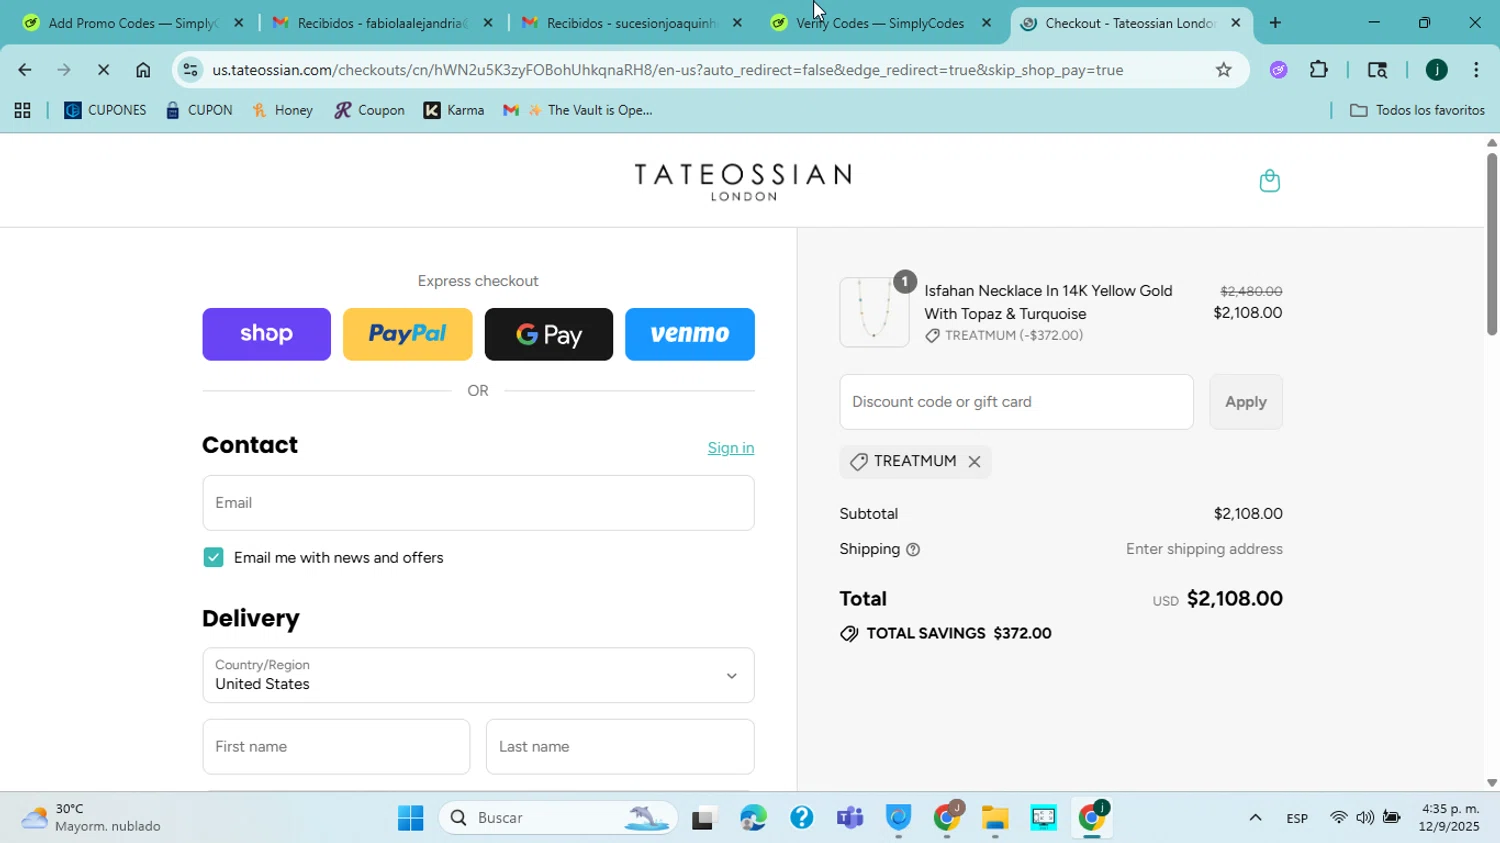Screen dimensions: 1500x843
Task: Open the Get Help question icon on the taskbar
Action: coord(801,819)
